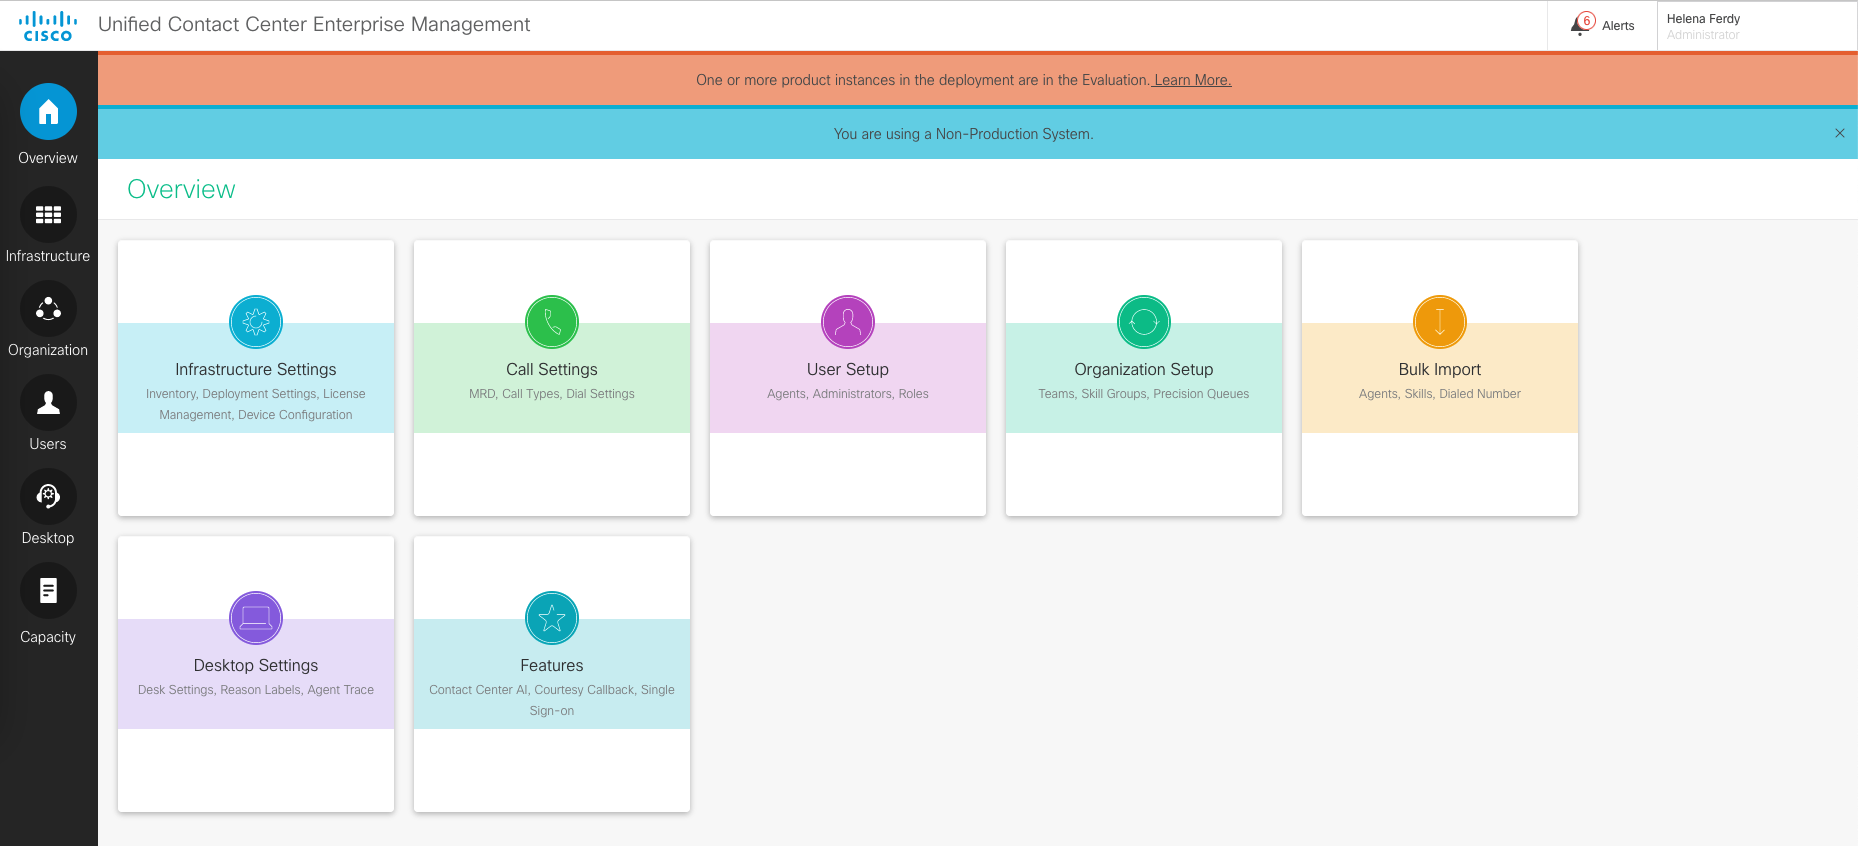This screenshot has height=846, width=1858.
Task: Click the blue gear Infrastructure Settings icon
Action: [x=256, y=322]
